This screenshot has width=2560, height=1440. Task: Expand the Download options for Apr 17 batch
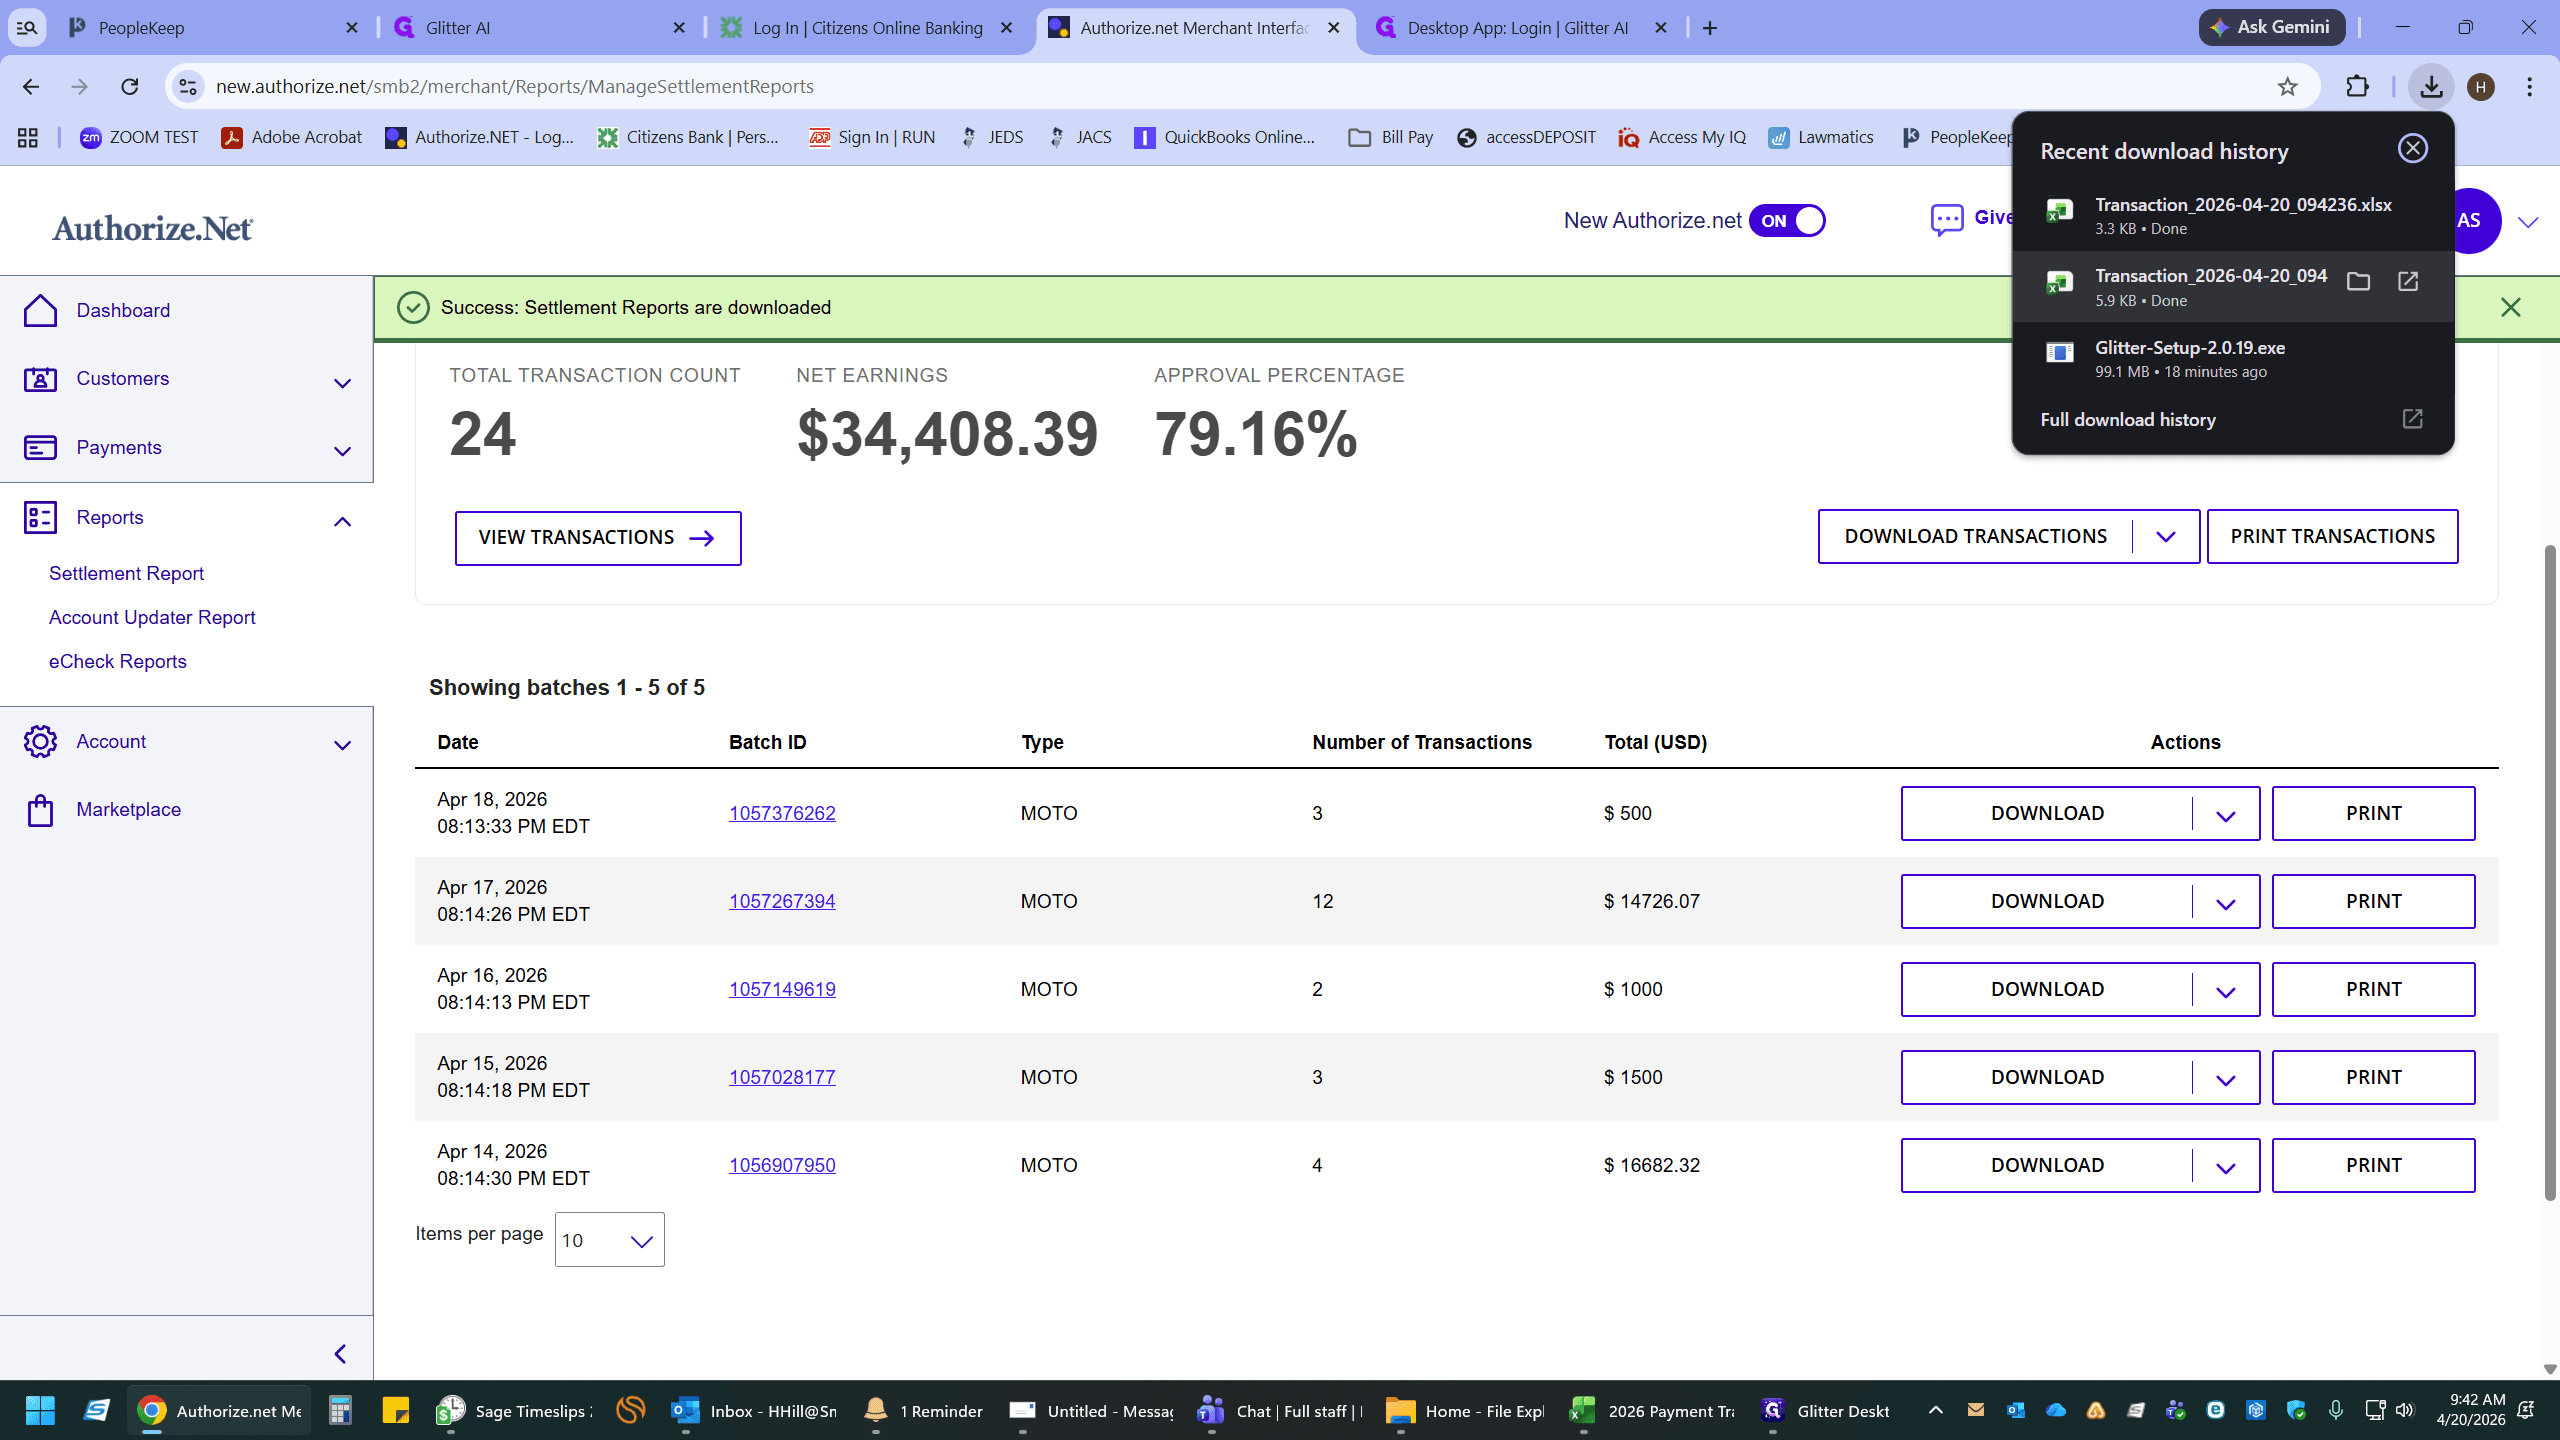pyautogui.click(x=2225, y=902)
